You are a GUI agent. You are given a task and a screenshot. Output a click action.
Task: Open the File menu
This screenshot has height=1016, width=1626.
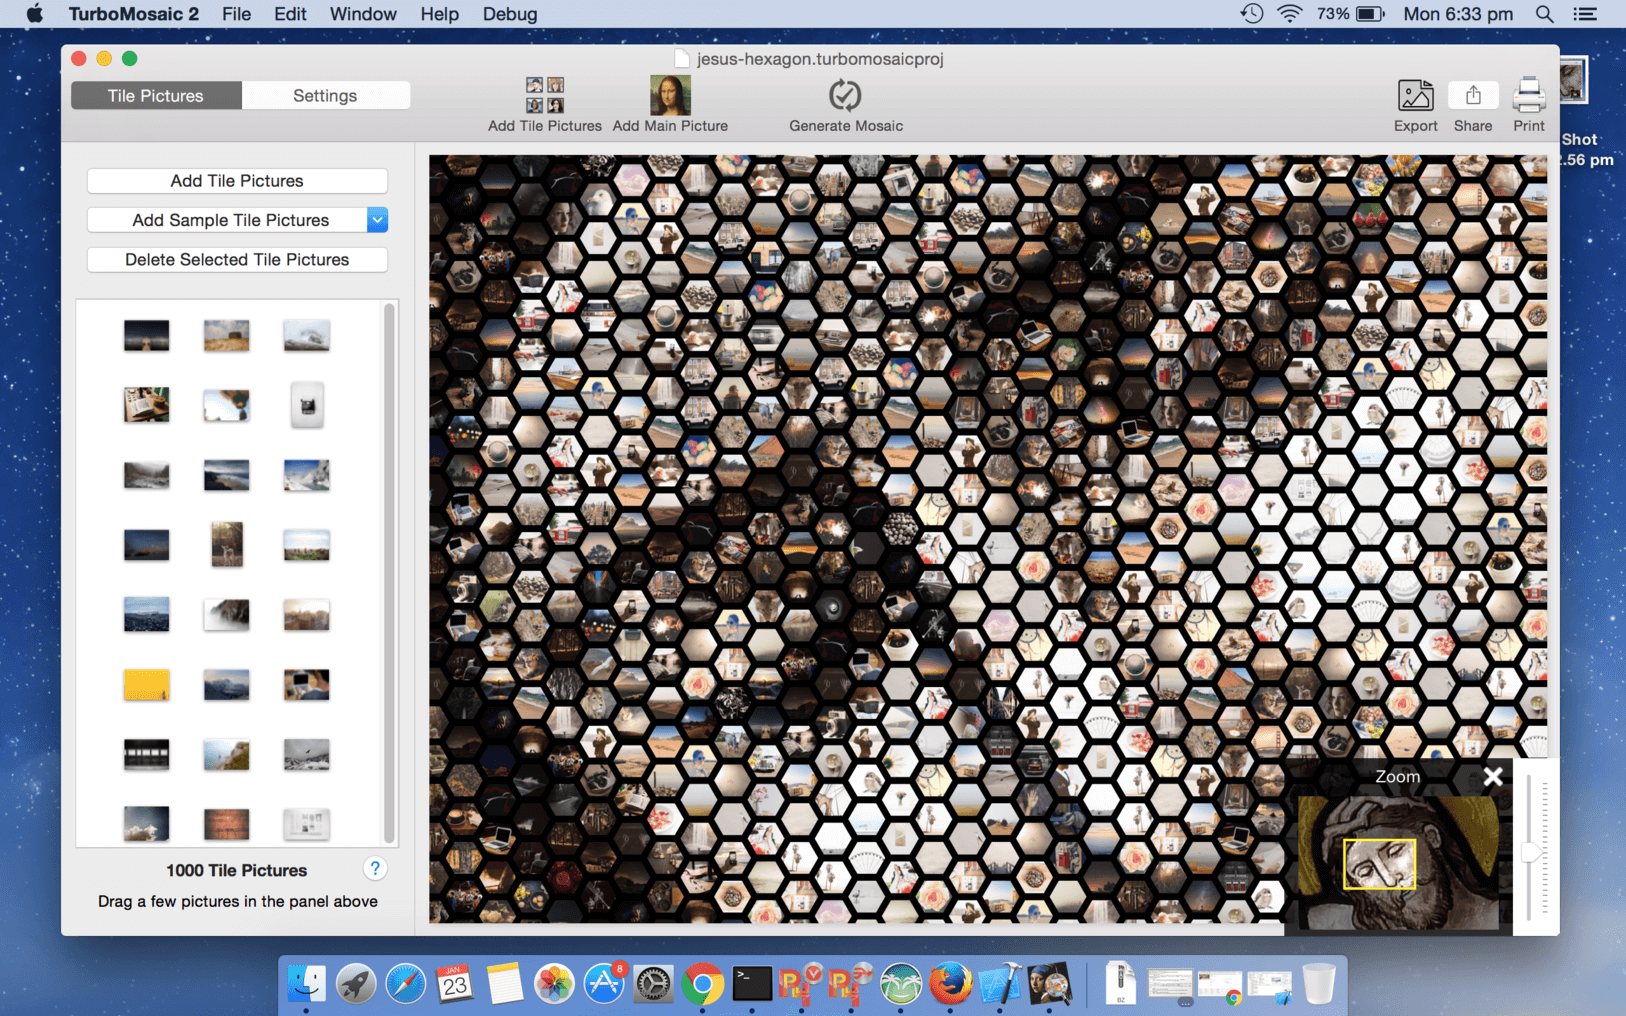point(236,14)
